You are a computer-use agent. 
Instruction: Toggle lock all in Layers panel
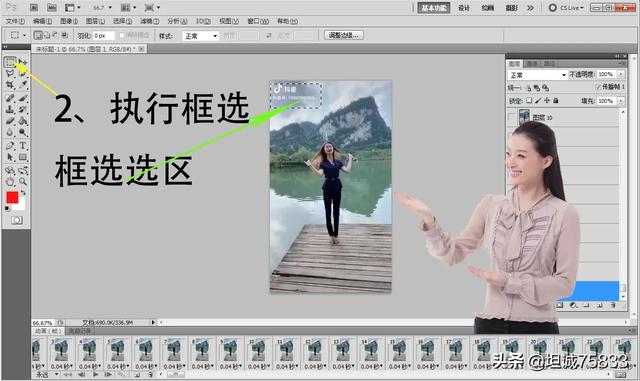tap(556, 100)
